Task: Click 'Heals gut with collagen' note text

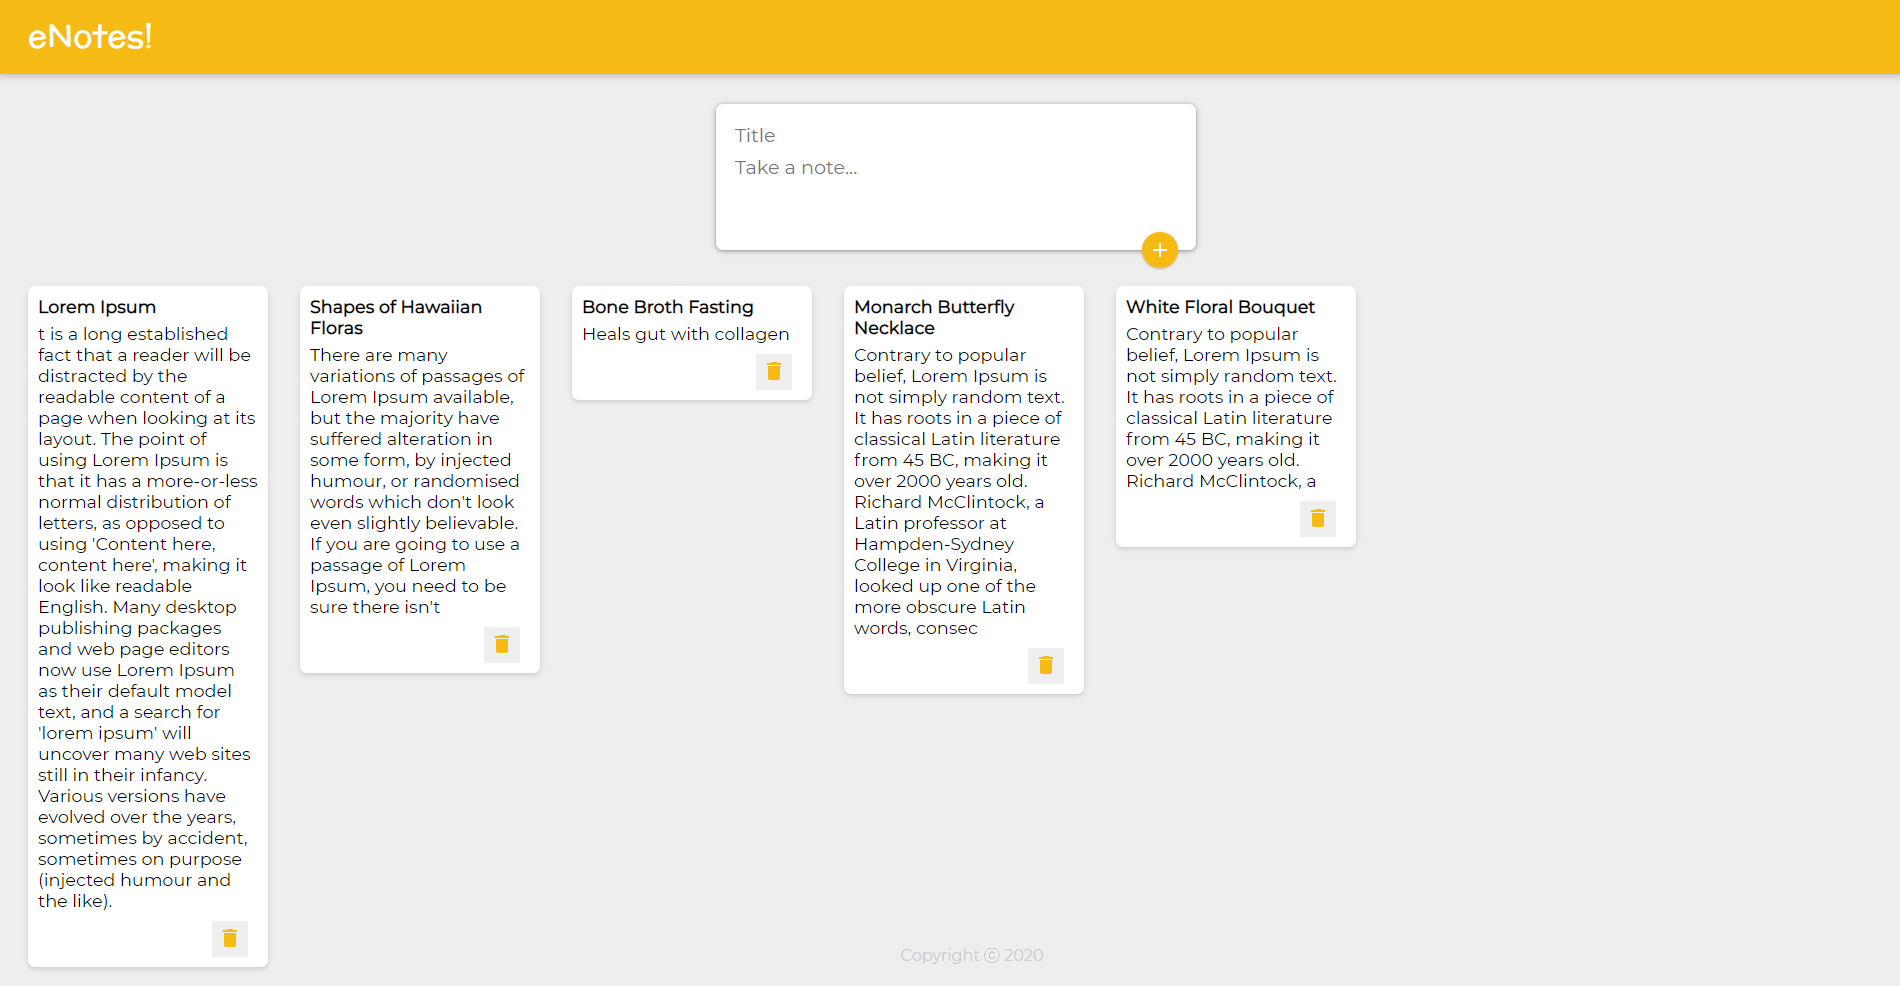Action: coord(686,334)
